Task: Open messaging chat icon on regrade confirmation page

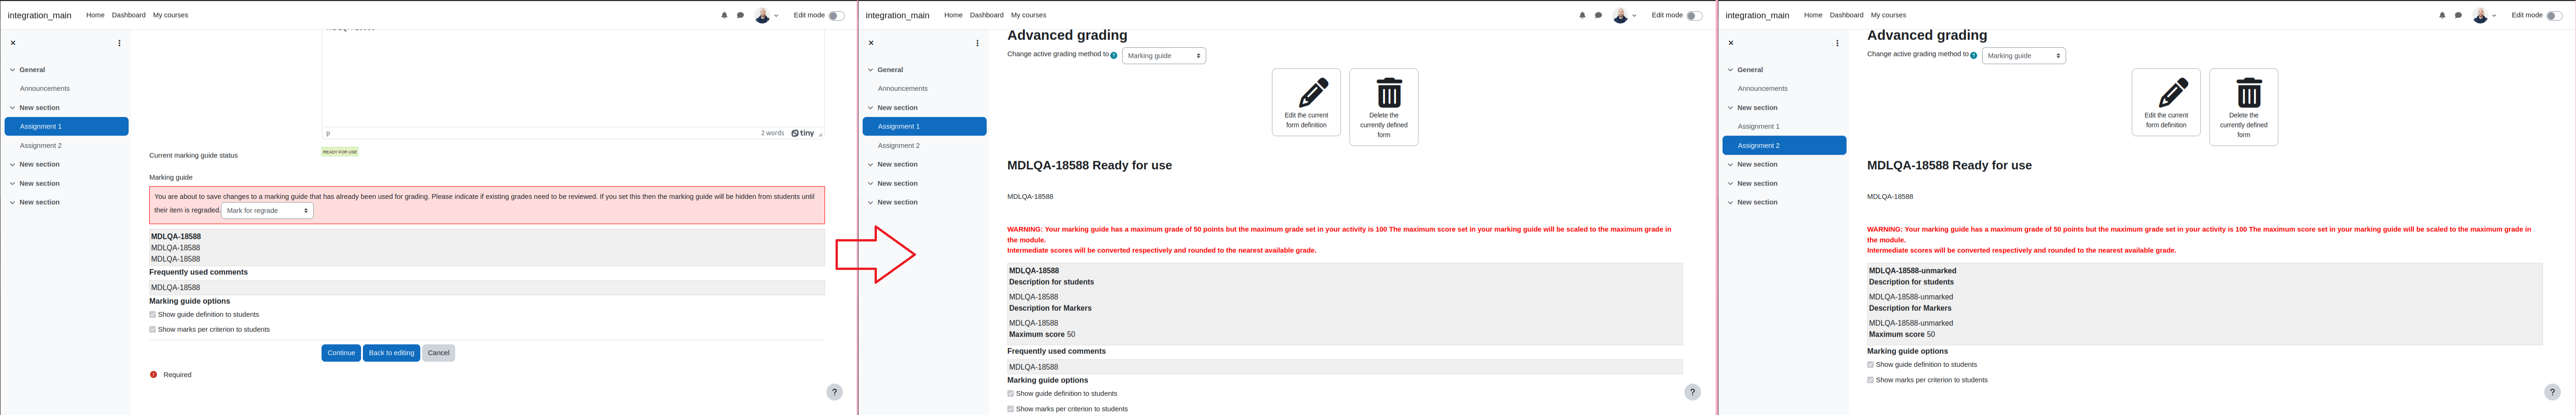Action: pyautogui.click(x=740, y=15)
